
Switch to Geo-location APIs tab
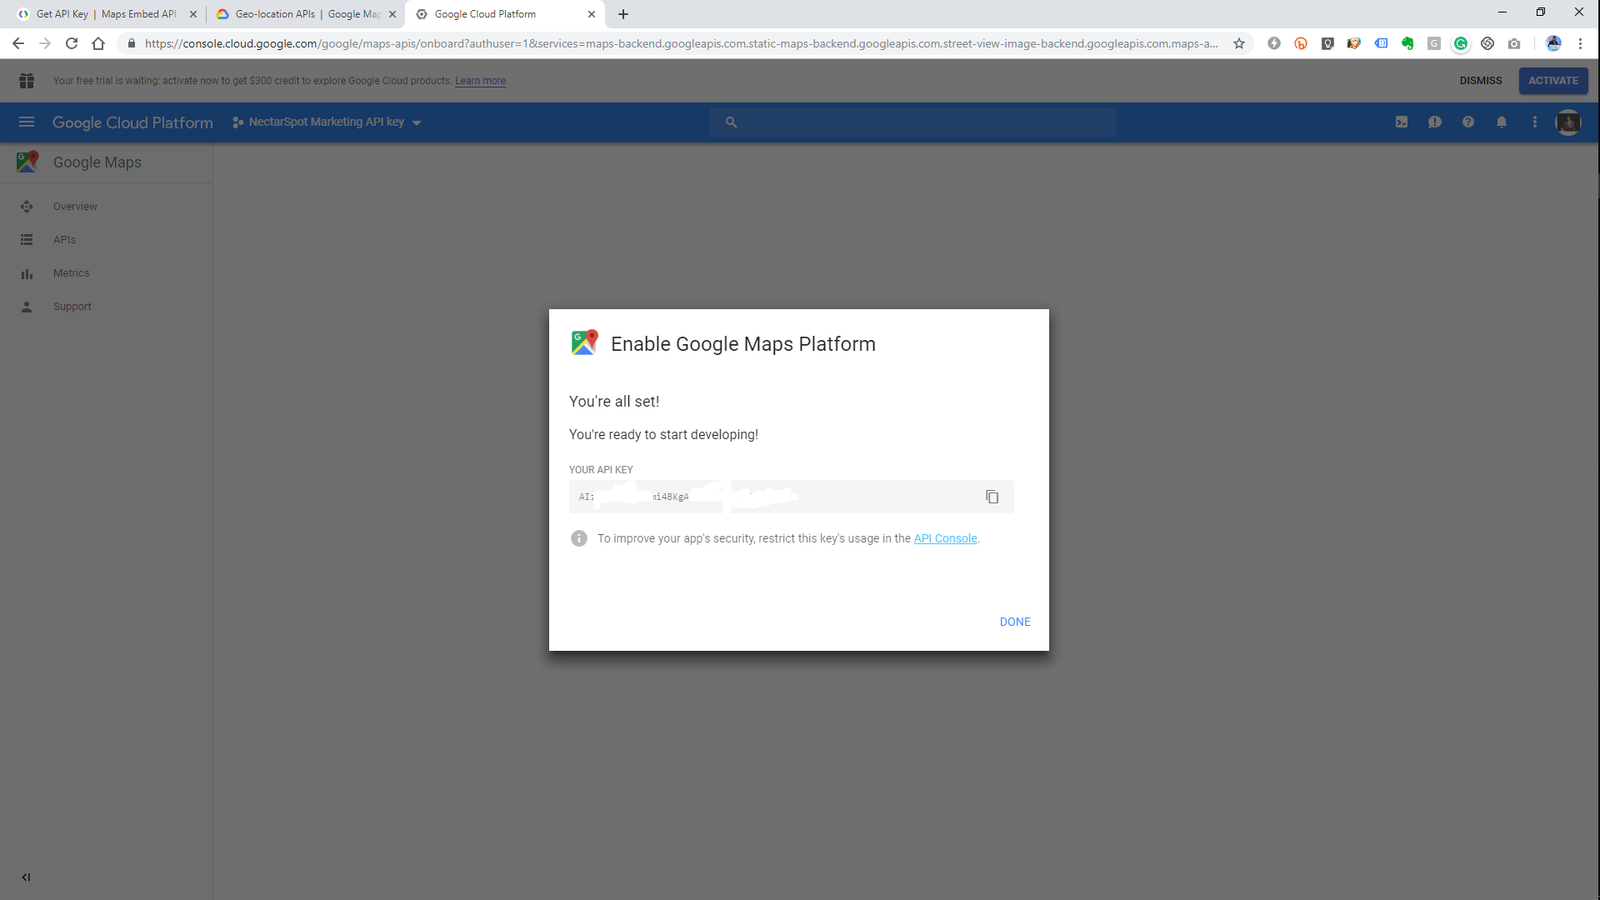pyautogui.click(x=305, y=14)
